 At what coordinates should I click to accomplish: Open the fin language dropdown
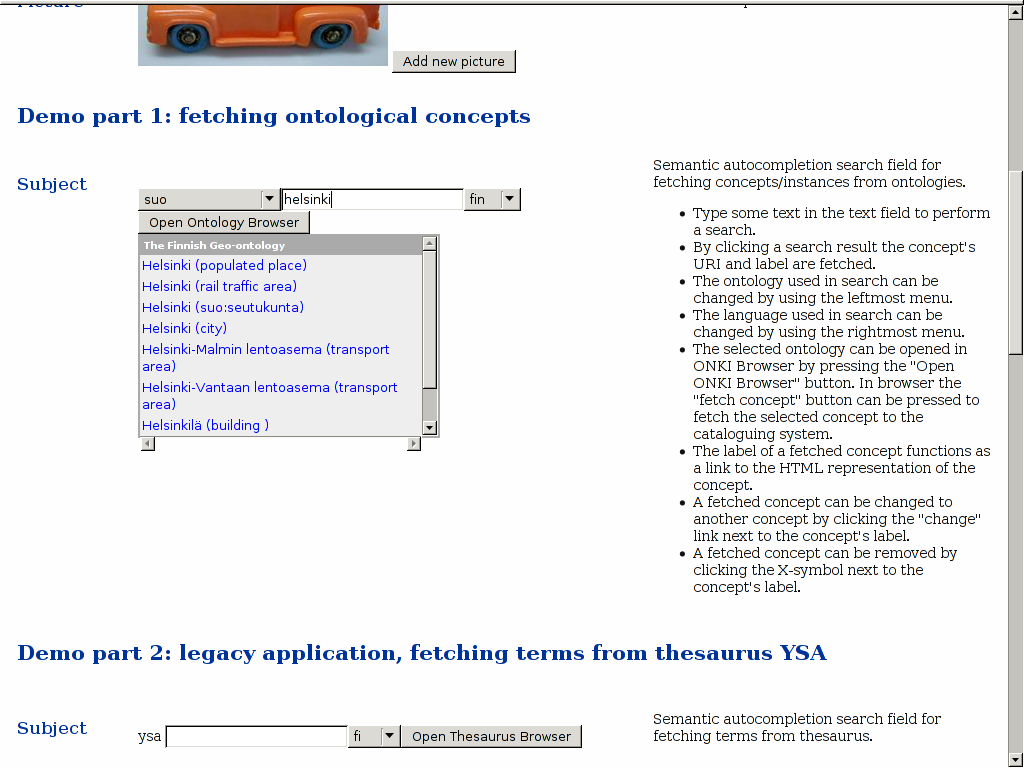492,199
